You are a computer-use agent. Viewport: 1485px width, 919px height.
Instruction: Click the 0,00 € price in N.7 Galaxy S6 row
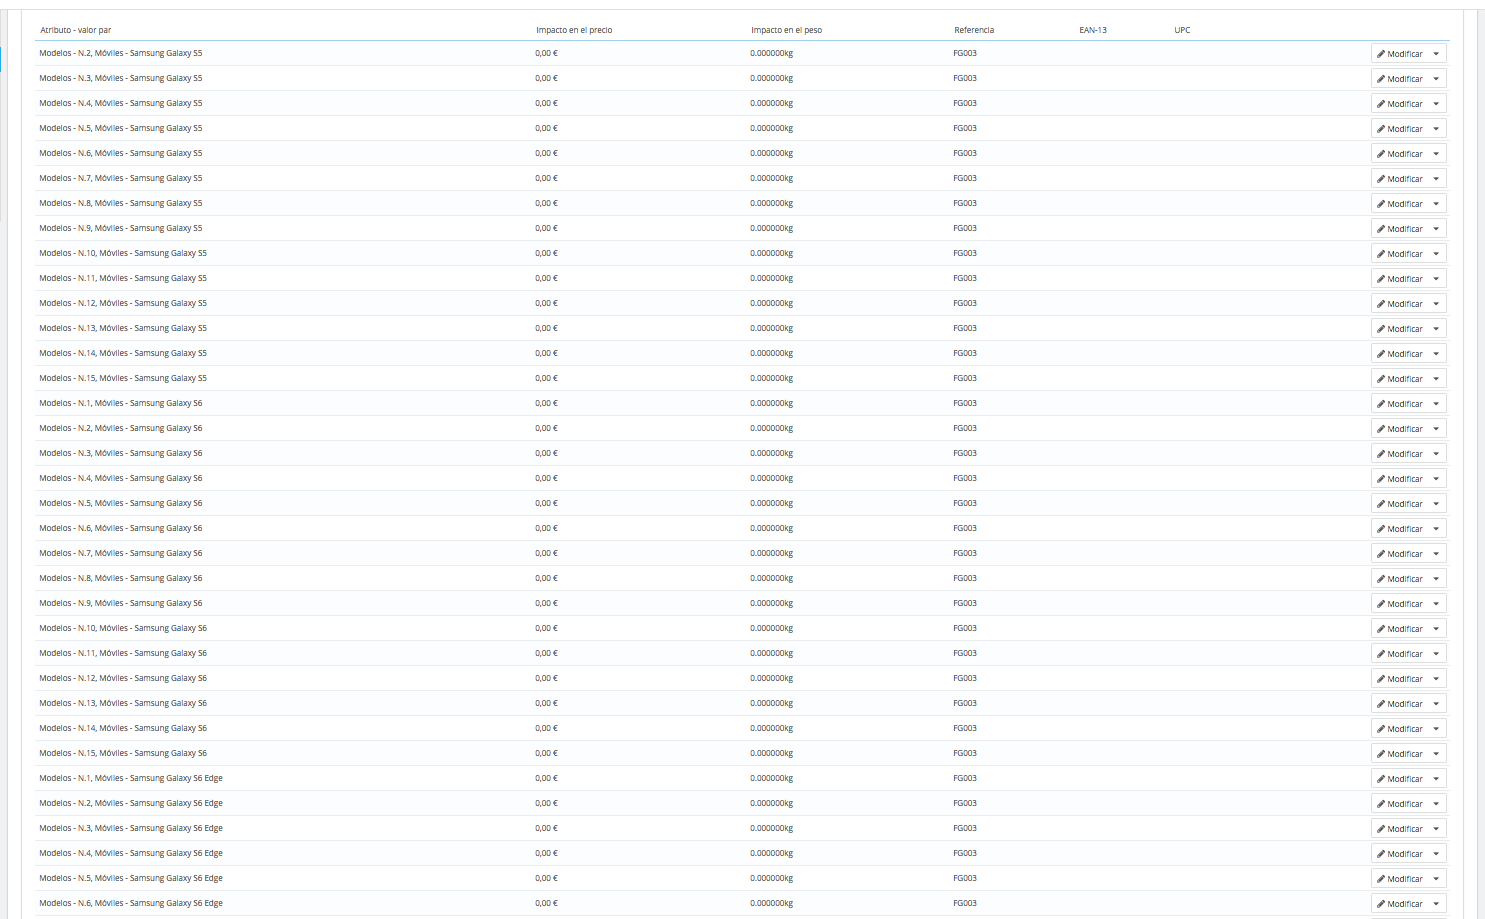[546, 553]
